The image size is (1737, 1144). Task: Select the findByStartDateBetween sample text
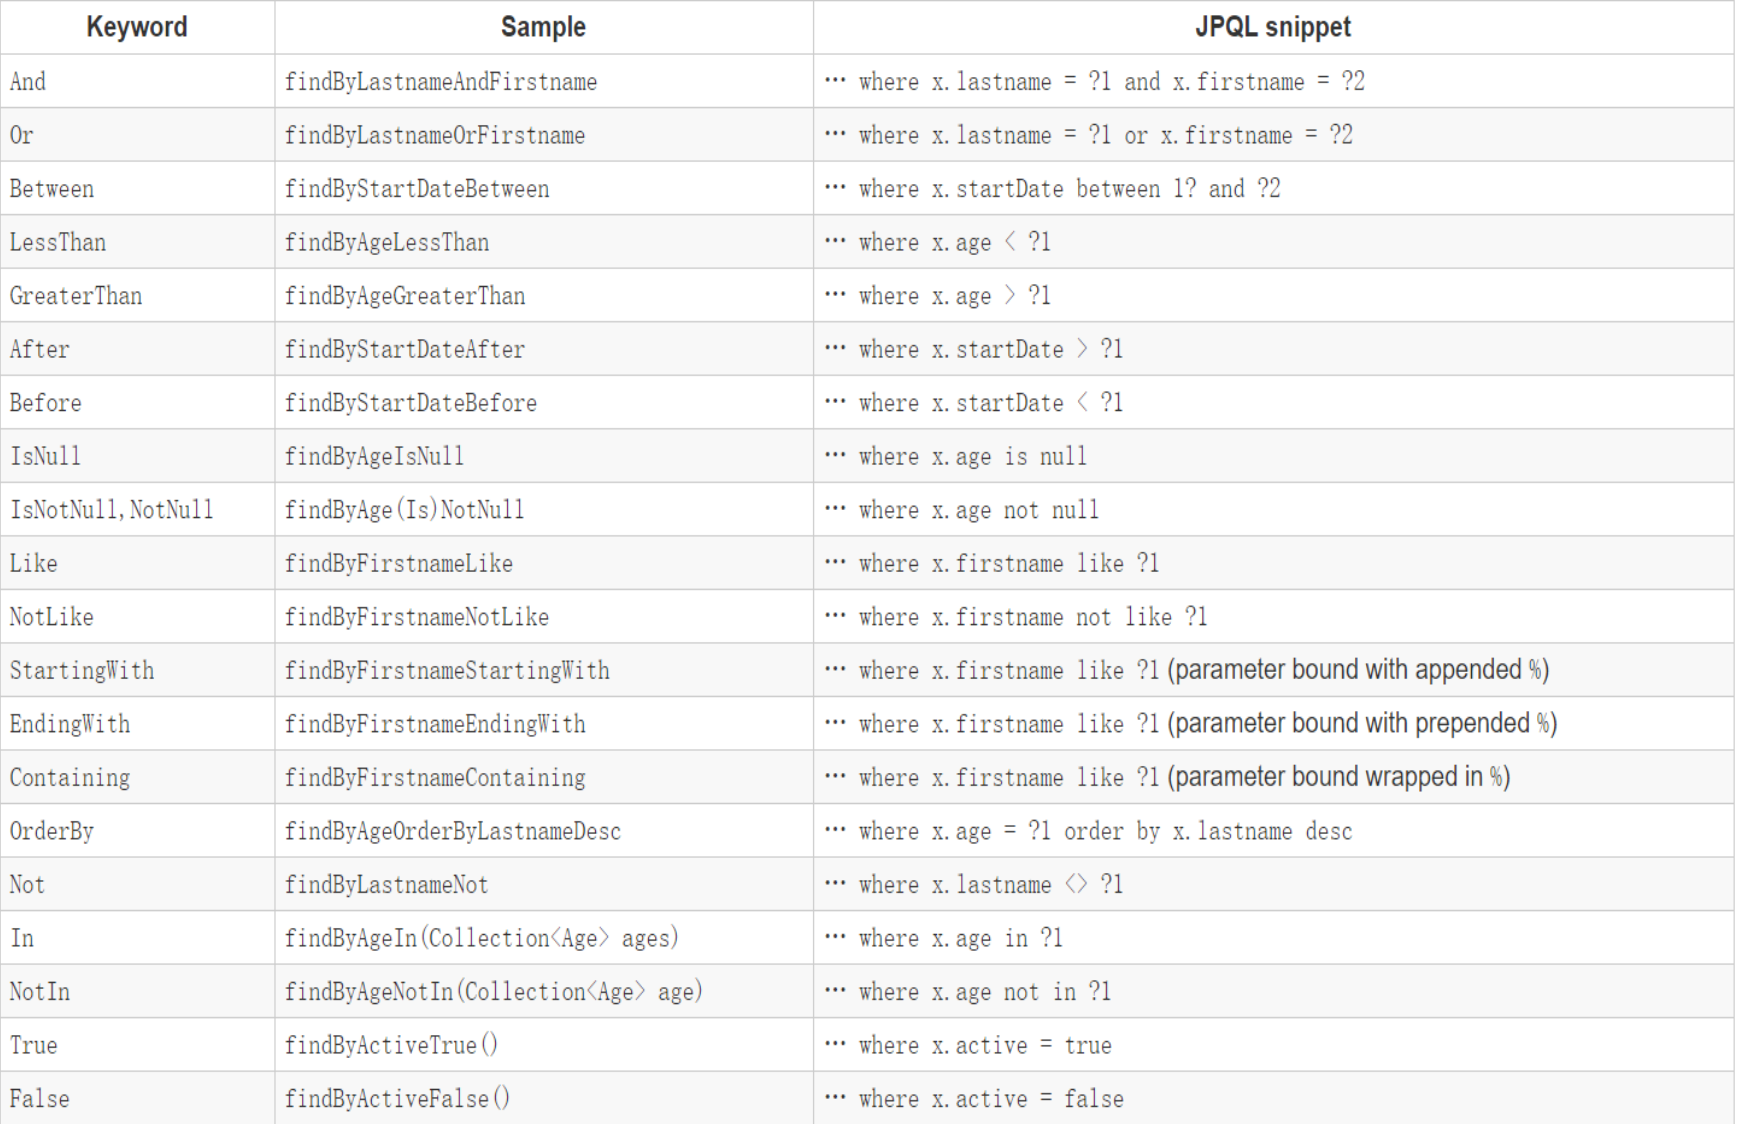coord(417,189)
